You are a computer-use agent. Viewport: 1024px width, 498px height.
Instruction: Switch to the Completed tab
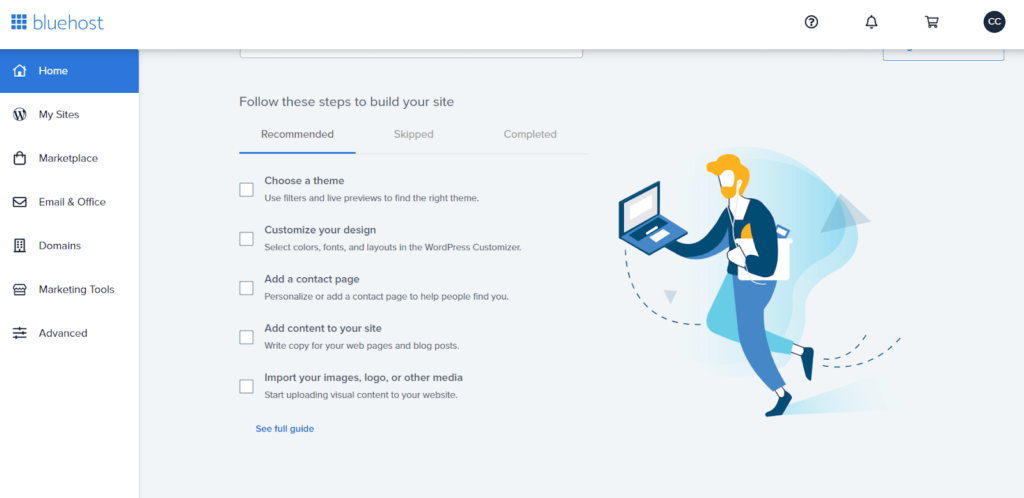coord(530,134)
